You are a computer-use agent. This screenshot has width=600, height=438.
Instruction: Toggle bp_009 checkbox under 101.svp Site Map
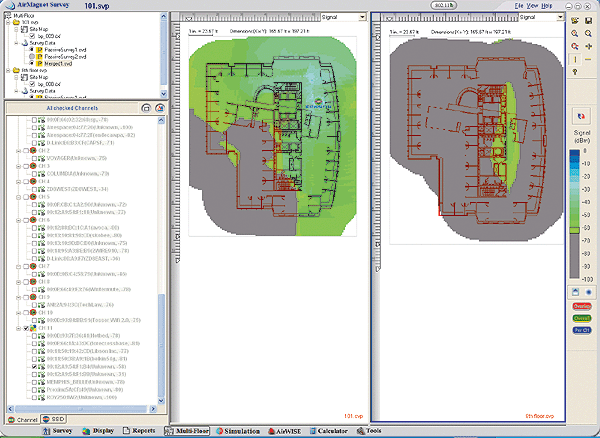pos(32,36)
